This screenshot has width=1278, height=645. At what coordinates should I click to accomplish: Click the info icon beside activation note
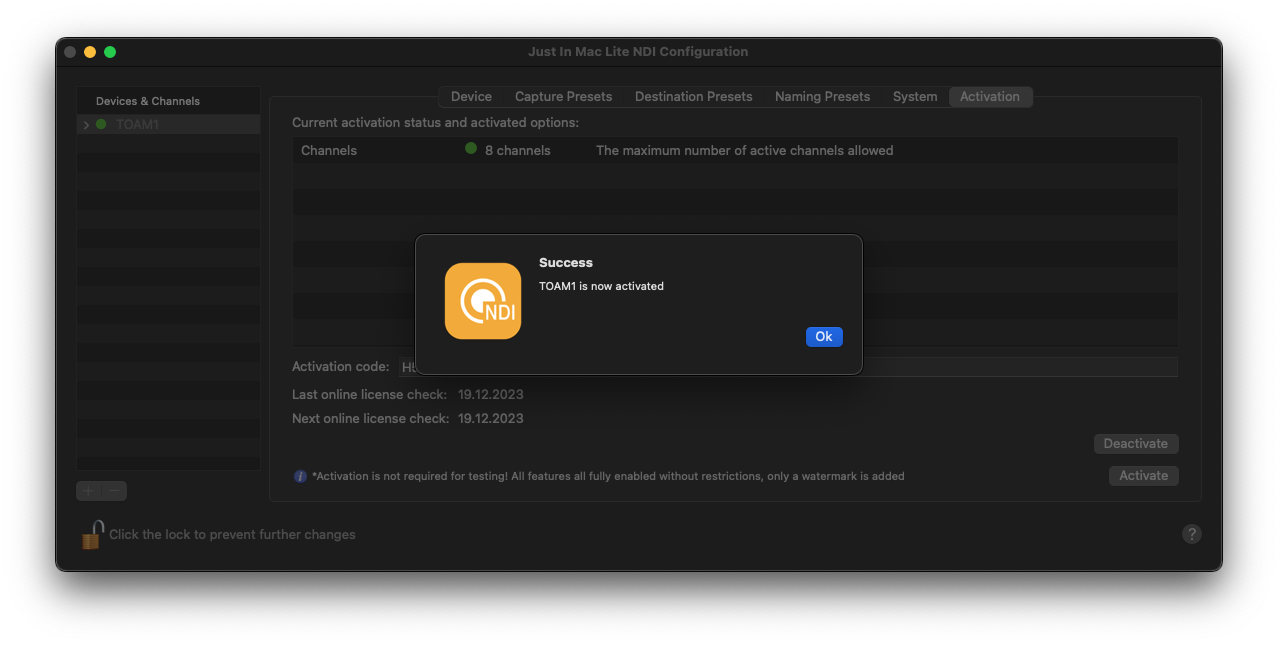[x=300, y=476]
